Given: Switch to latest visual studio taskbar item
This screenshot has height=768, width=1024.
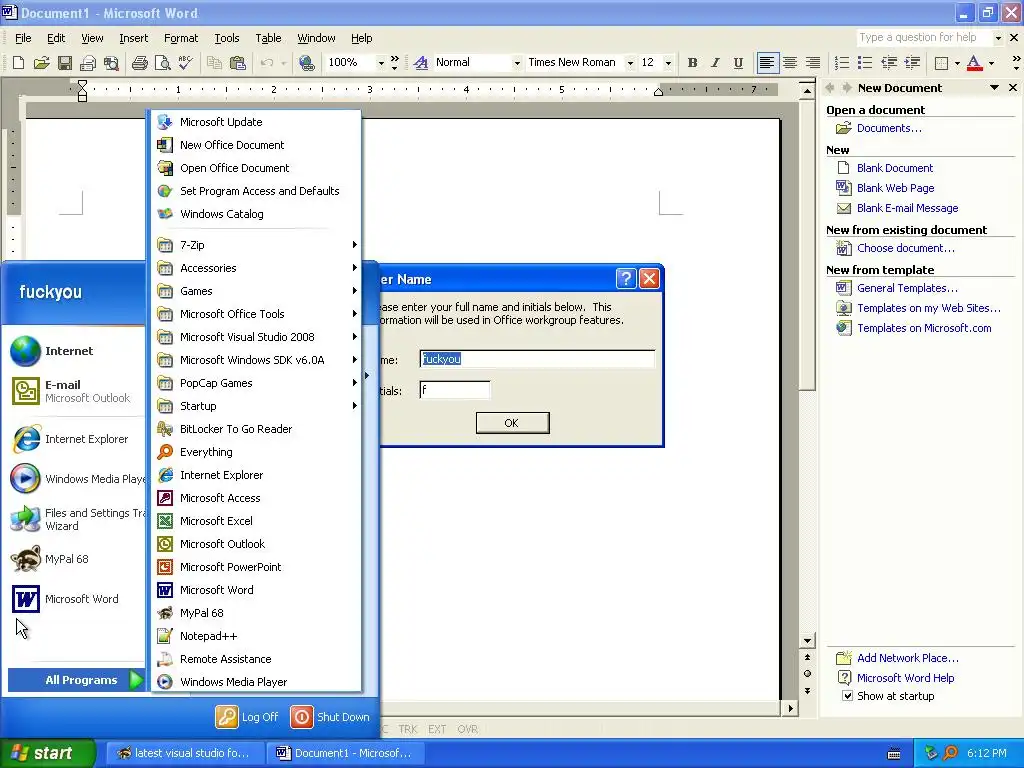Looking at the screenshot, I should click(x=185, y=753).
